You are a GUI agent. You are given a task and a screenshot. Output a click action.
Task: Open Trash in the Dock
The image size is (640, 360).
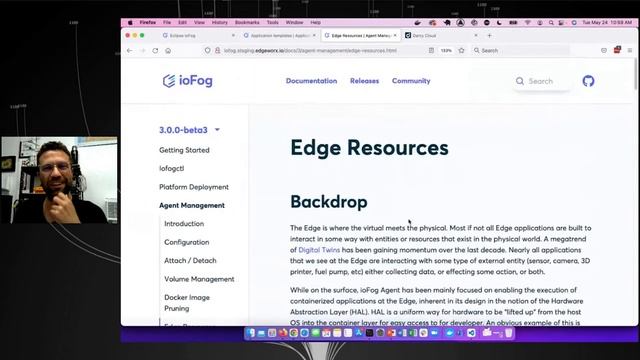tap(509, 333)
